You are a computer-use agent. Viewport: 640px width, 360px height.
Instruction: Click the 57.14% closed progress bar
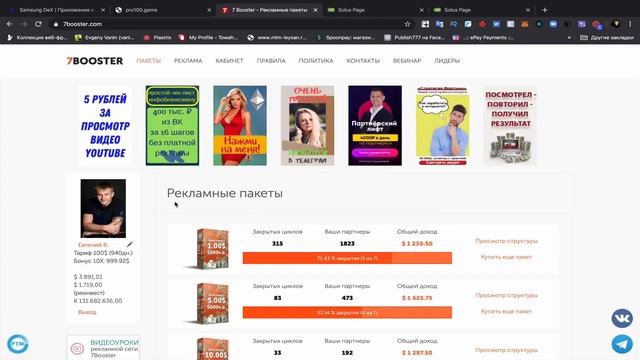[x=347, y=313]
